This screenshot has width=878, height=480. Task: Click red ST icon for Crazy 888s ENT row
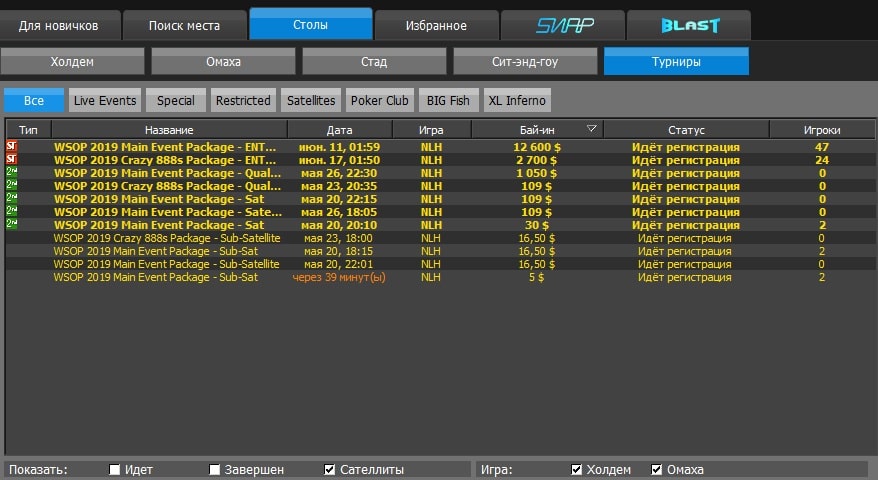pyautogui.click(x=12, y=160)
